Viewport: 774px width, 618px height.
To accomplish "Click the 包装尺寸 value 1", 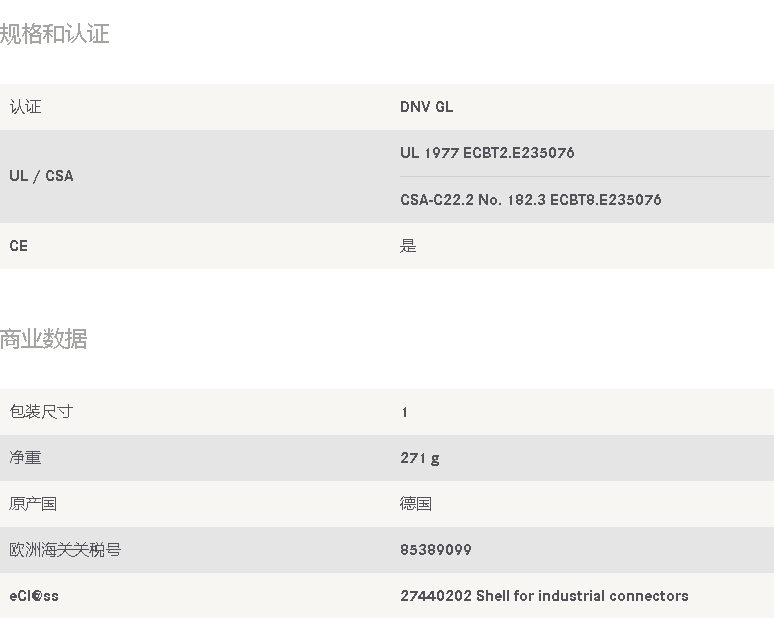I will (x=404, y=412).
